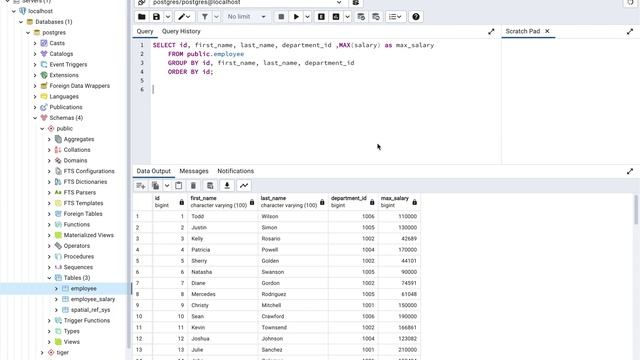Viewport: 640px width, 360px height.
Task: Expand the Views node
Action: 49,342
